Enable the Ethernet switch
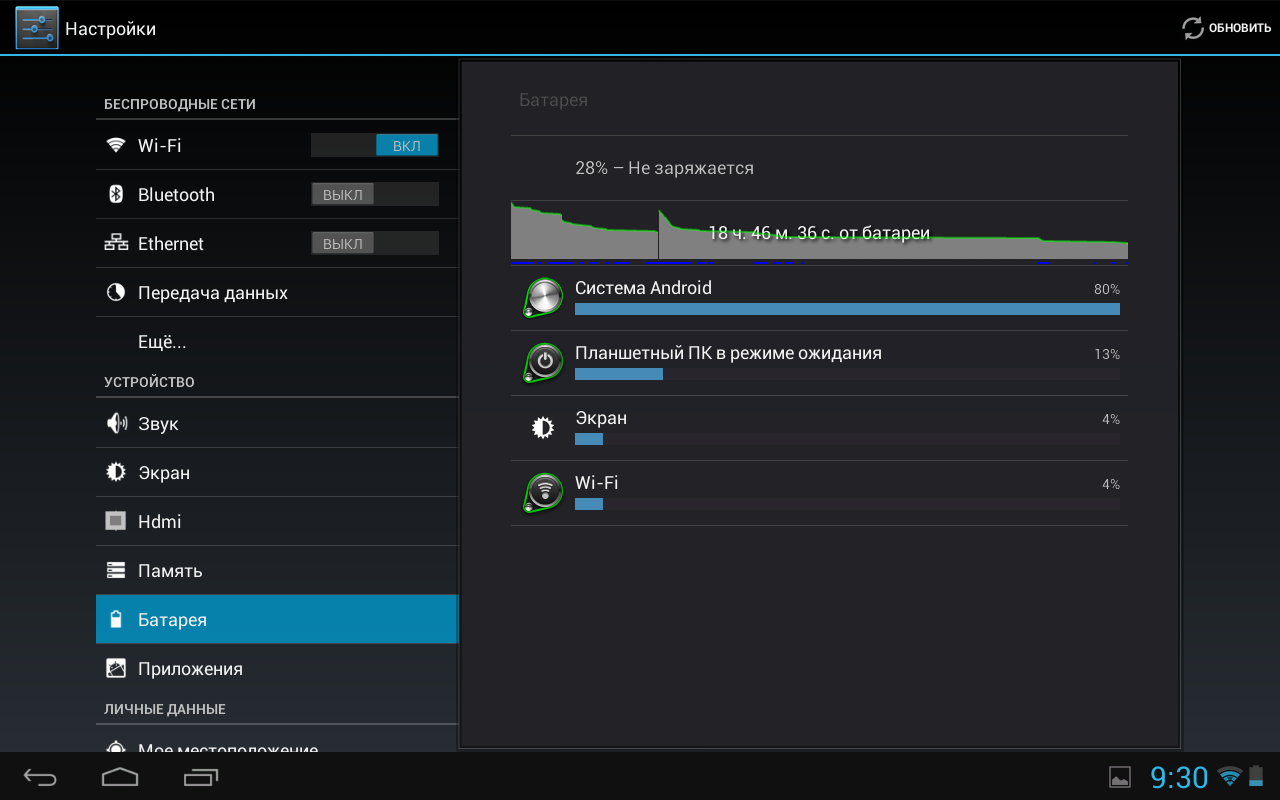1280x800 pixels. point(375,244)
